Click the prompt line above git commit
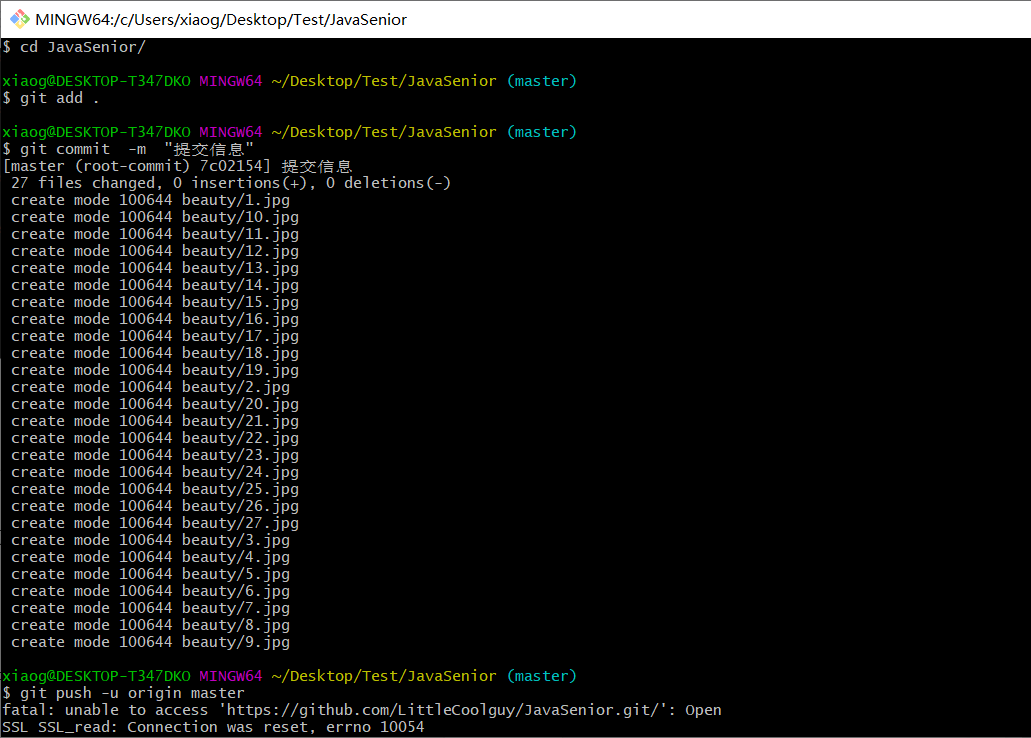 [289, 132]
